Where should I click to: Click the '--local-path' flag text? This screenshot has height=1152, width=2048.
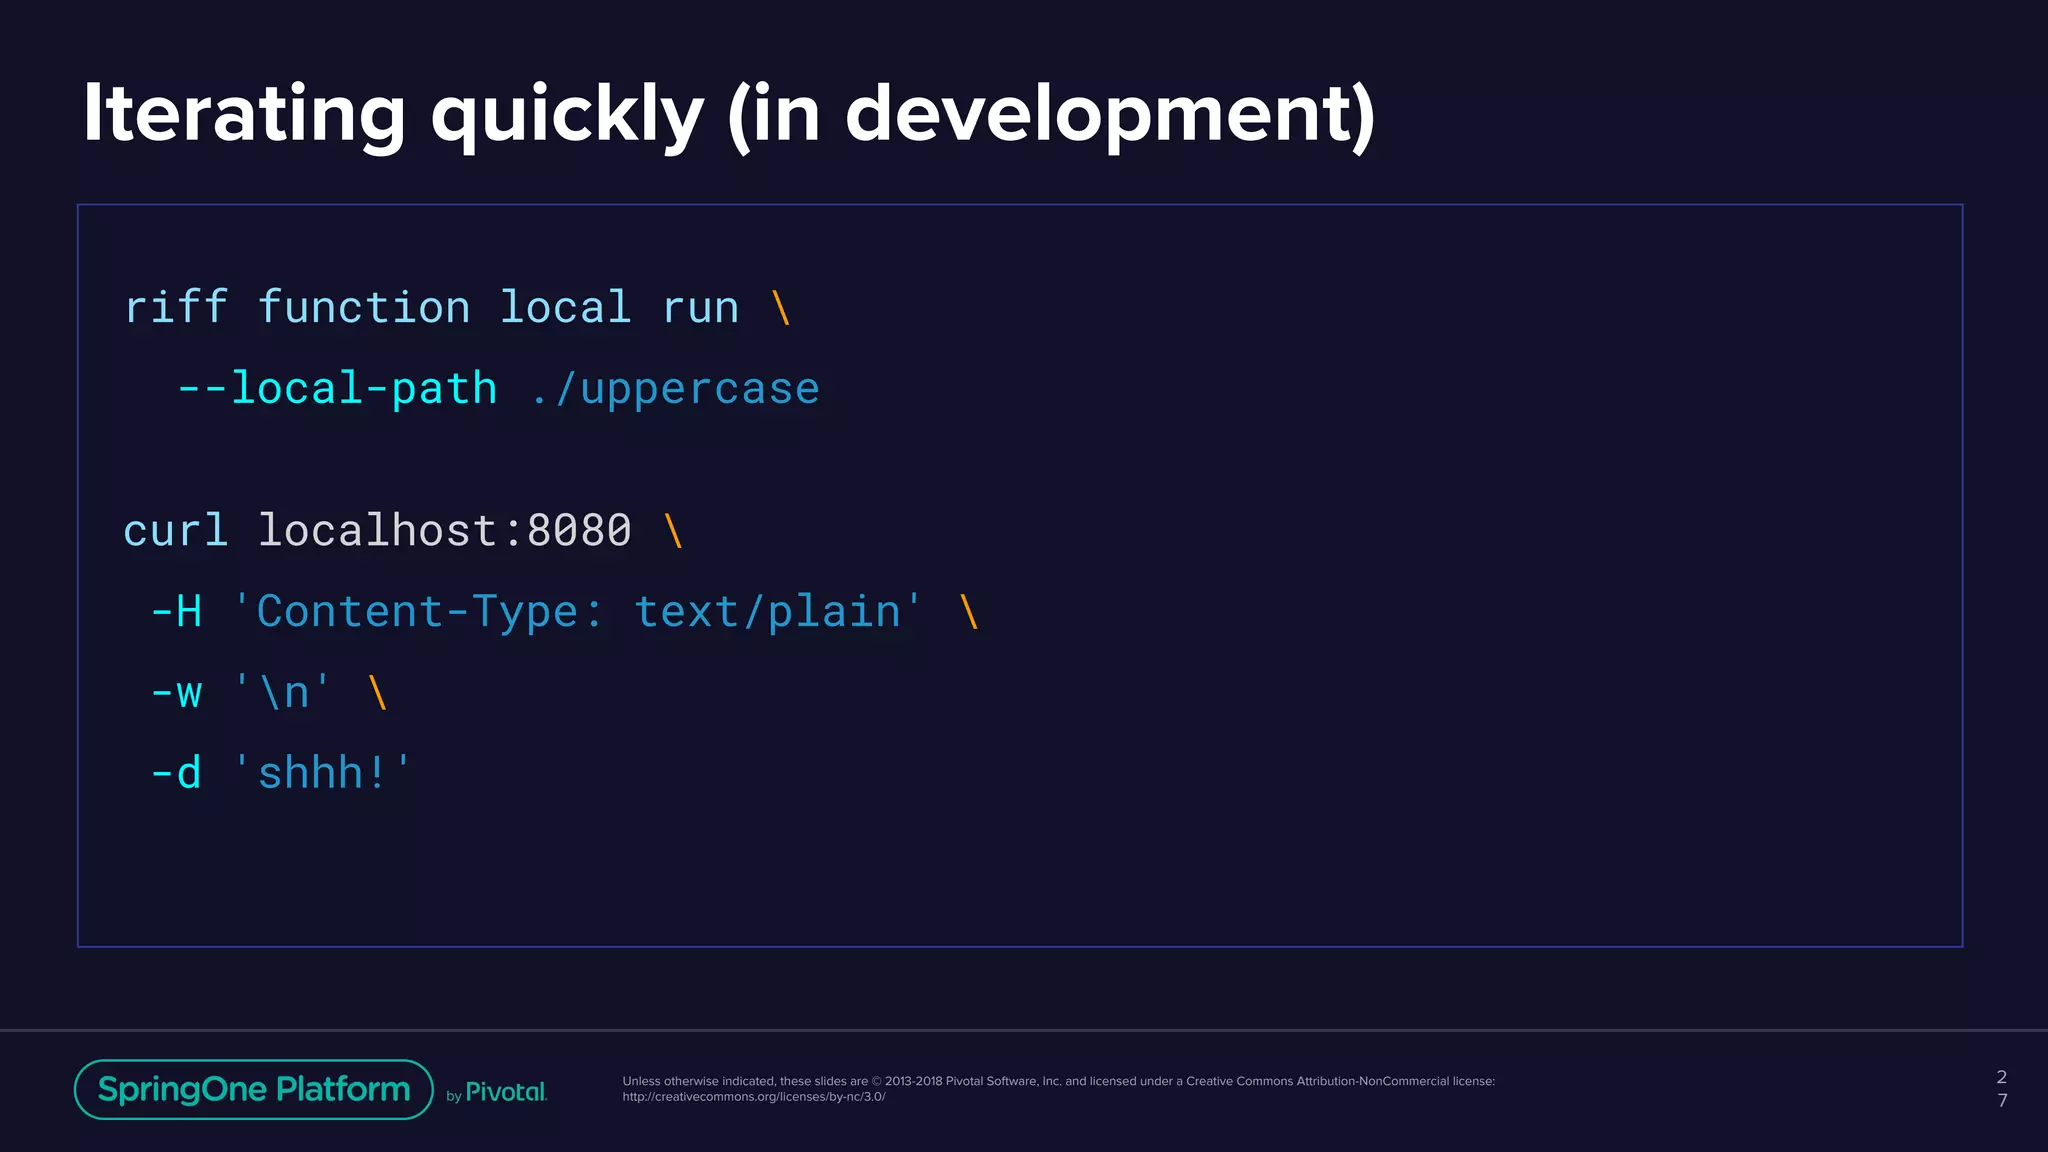(337, 388)
